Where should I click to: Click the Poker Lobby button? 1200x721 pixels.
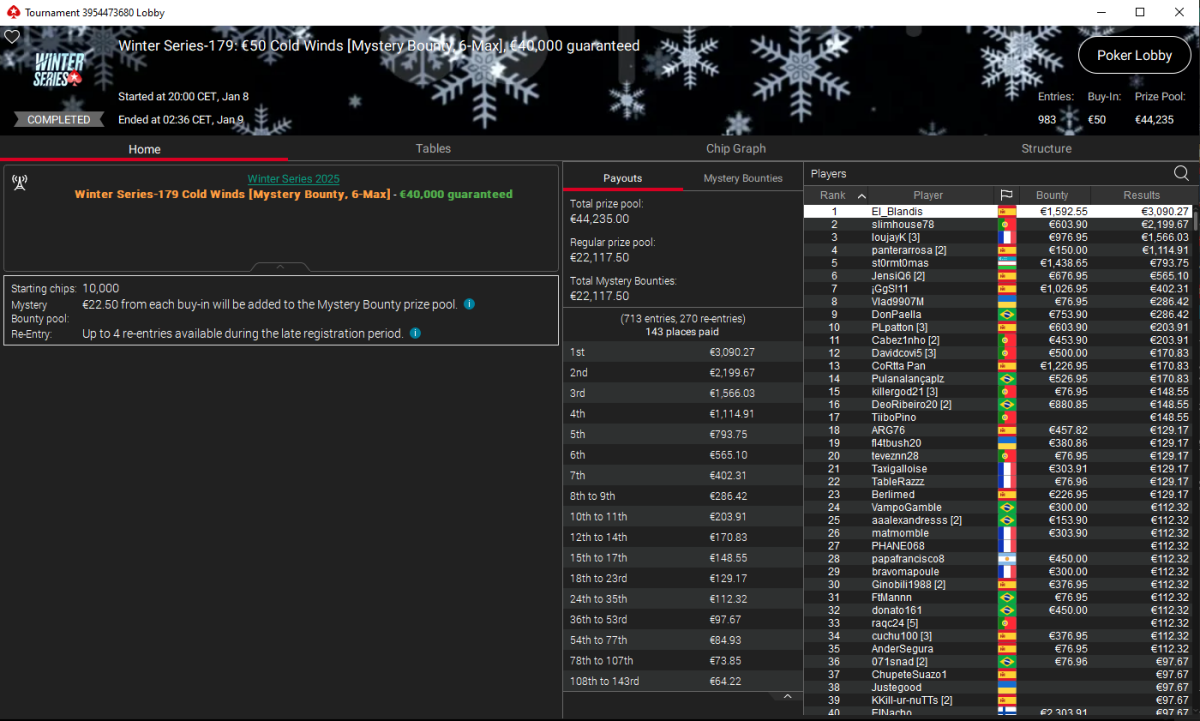(x=1134, y=55)
